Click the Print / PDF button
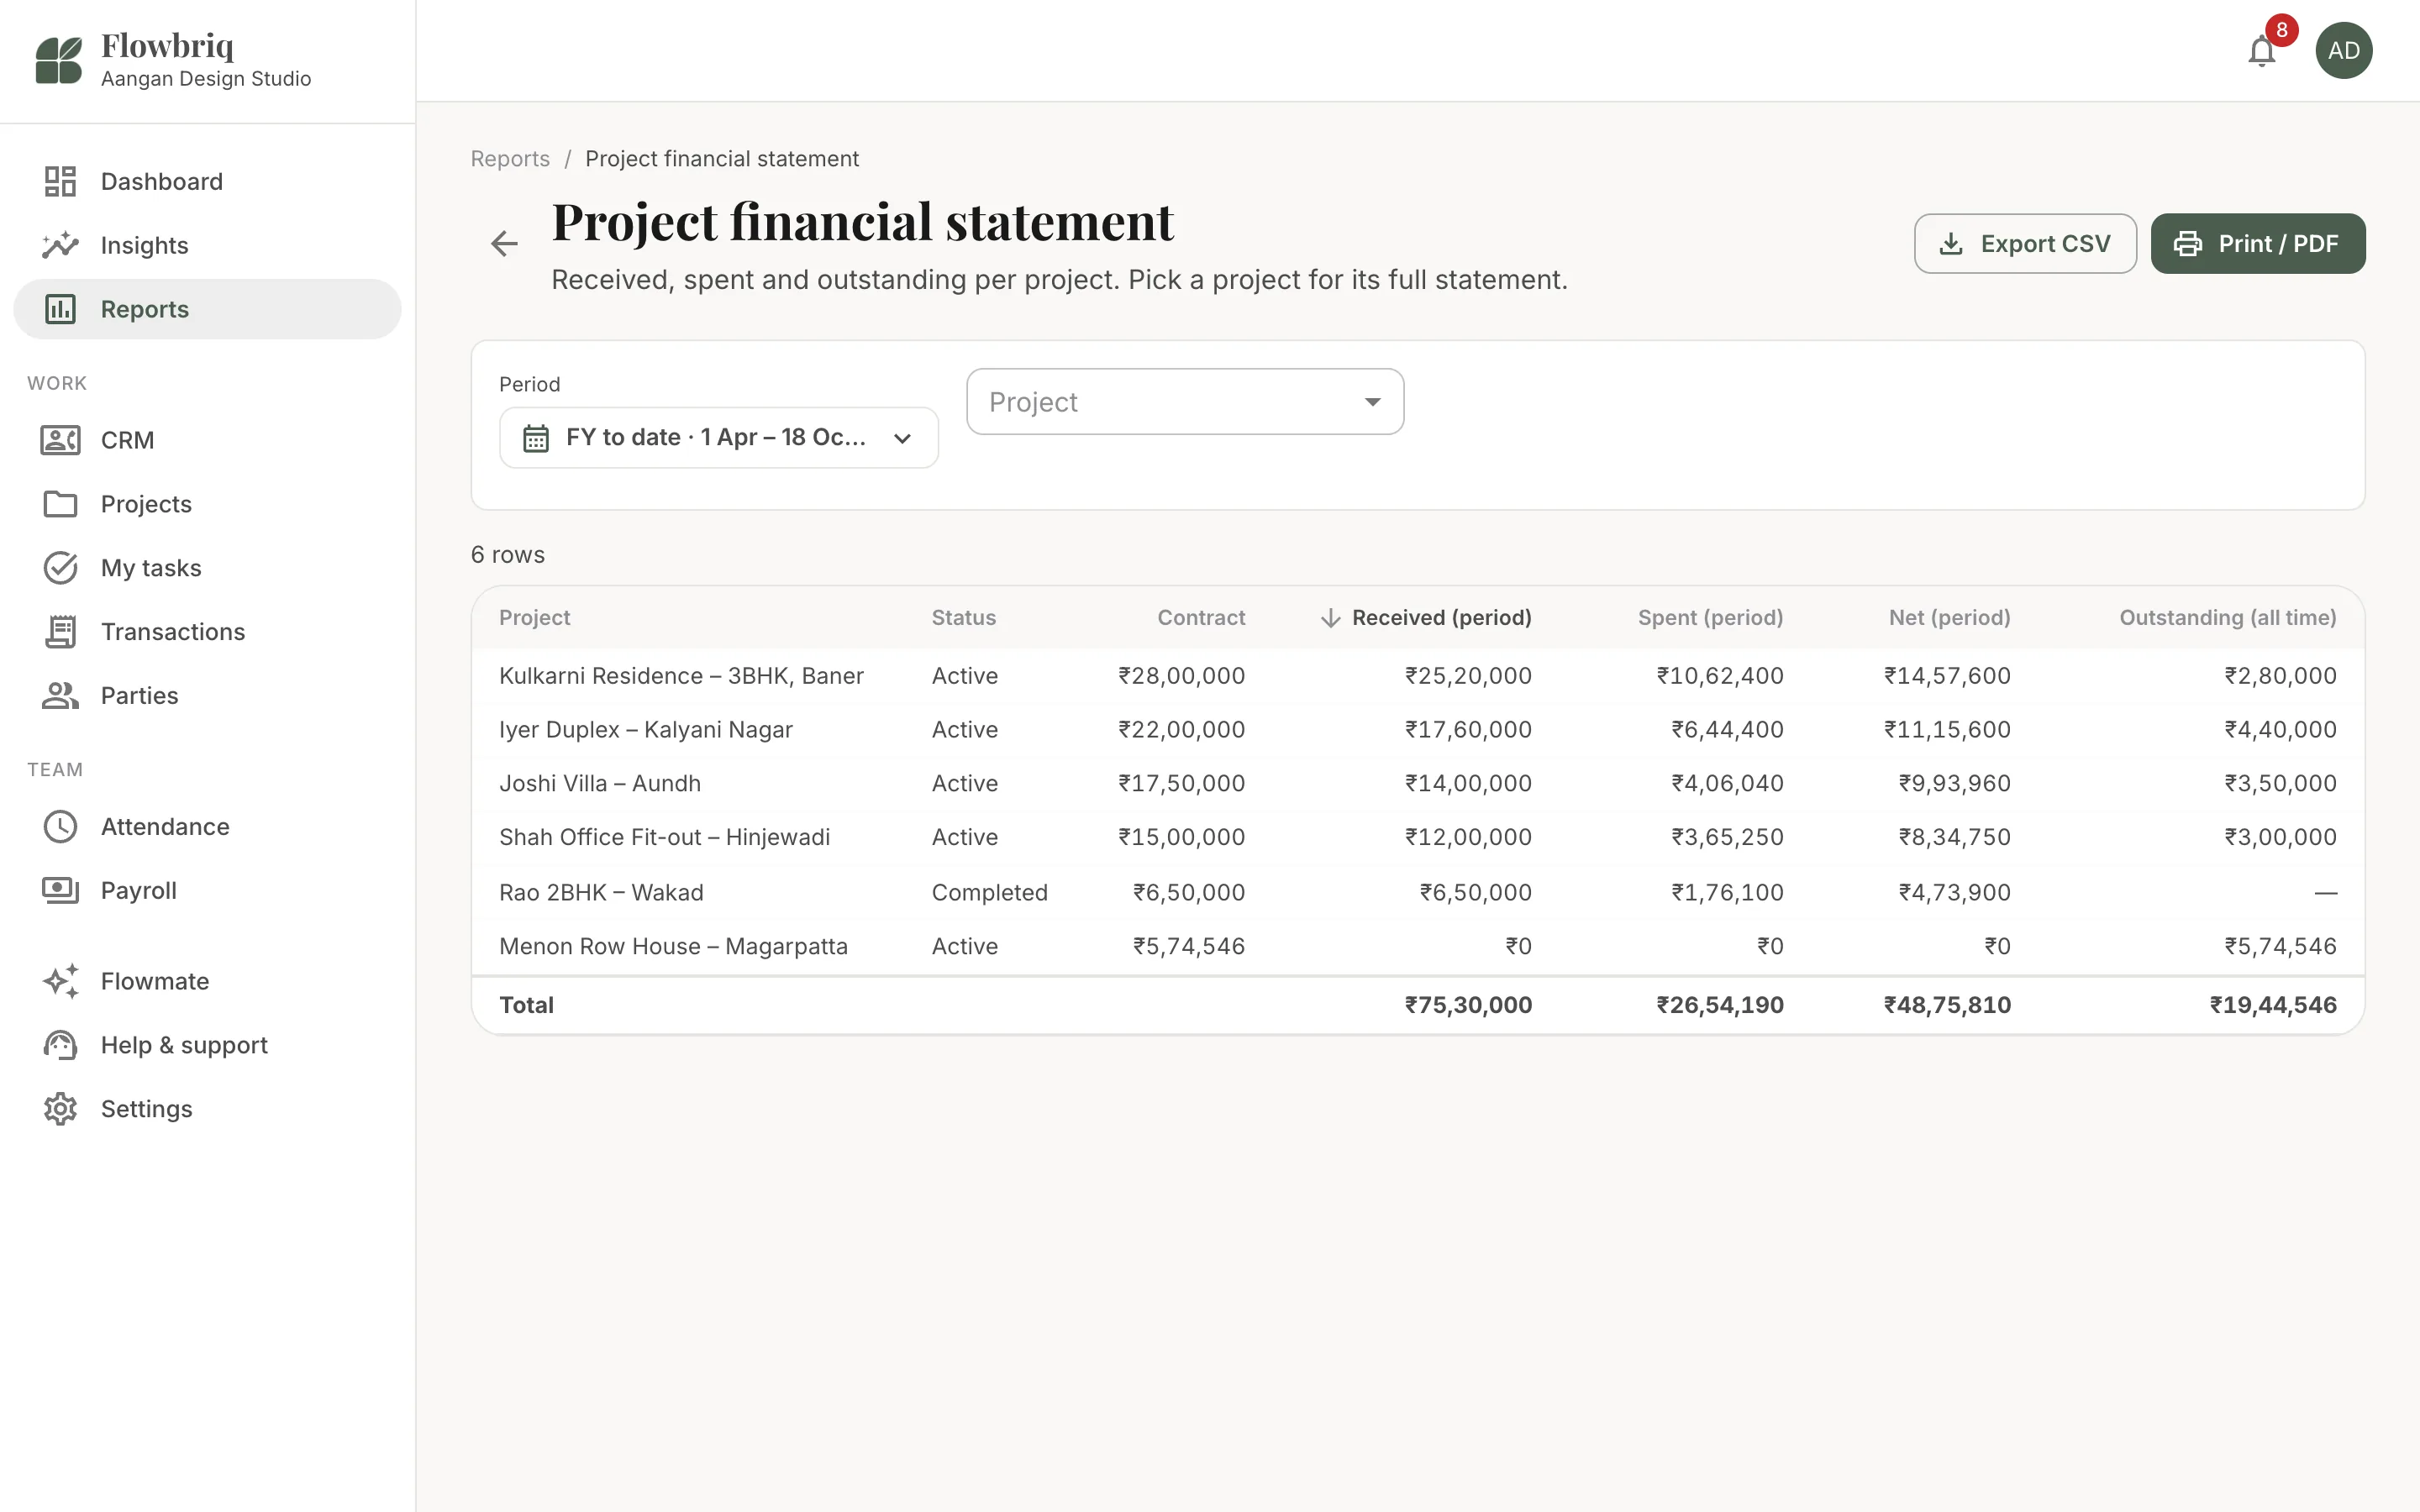The height and width of the screenshot is (1512, 2420). pyautogui.click(x=2258, y=243)
